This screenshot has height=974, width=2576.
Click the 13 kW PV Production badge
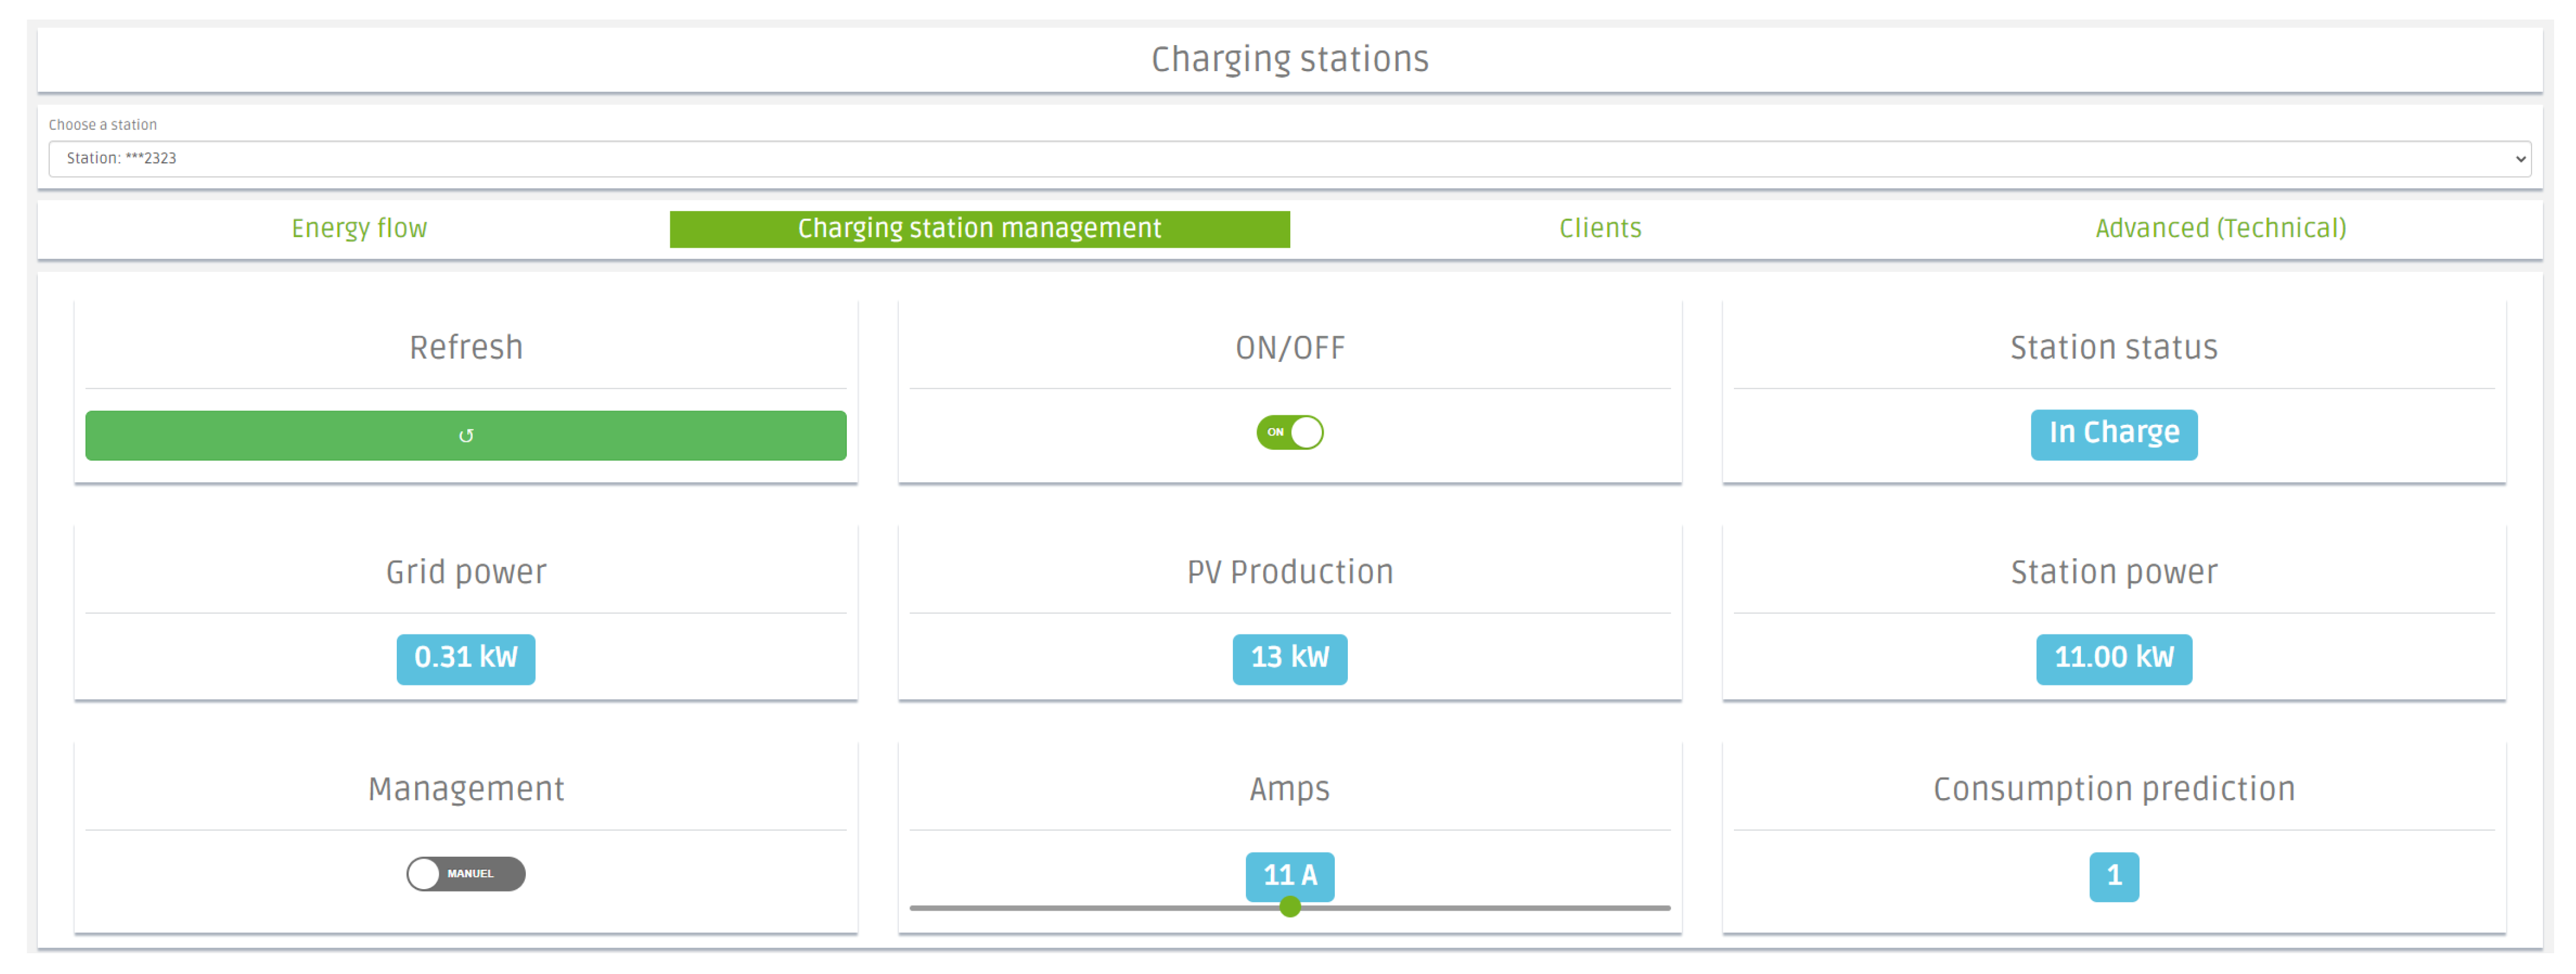[x=1289, y=659]
